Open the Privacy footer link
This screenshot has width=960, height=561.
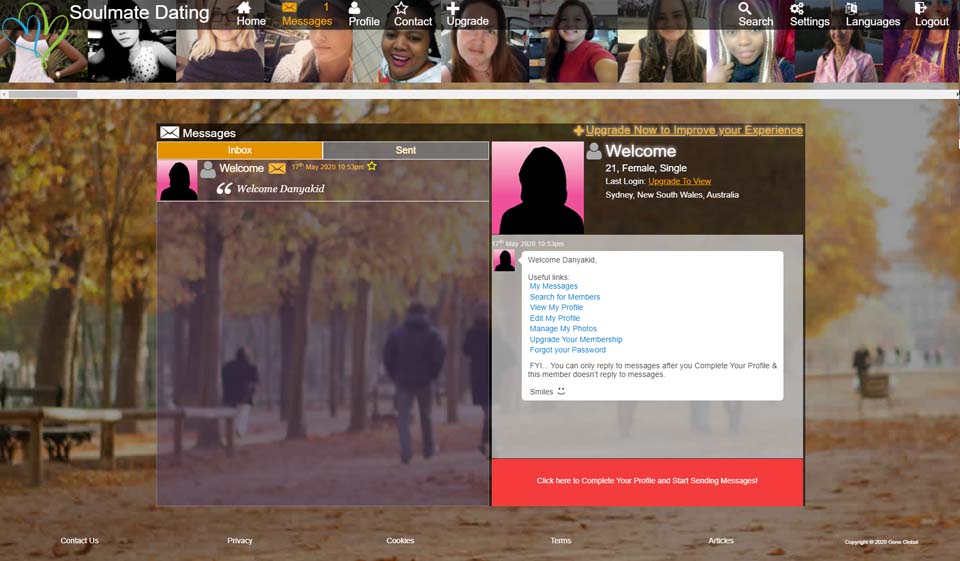click(240, 541)
